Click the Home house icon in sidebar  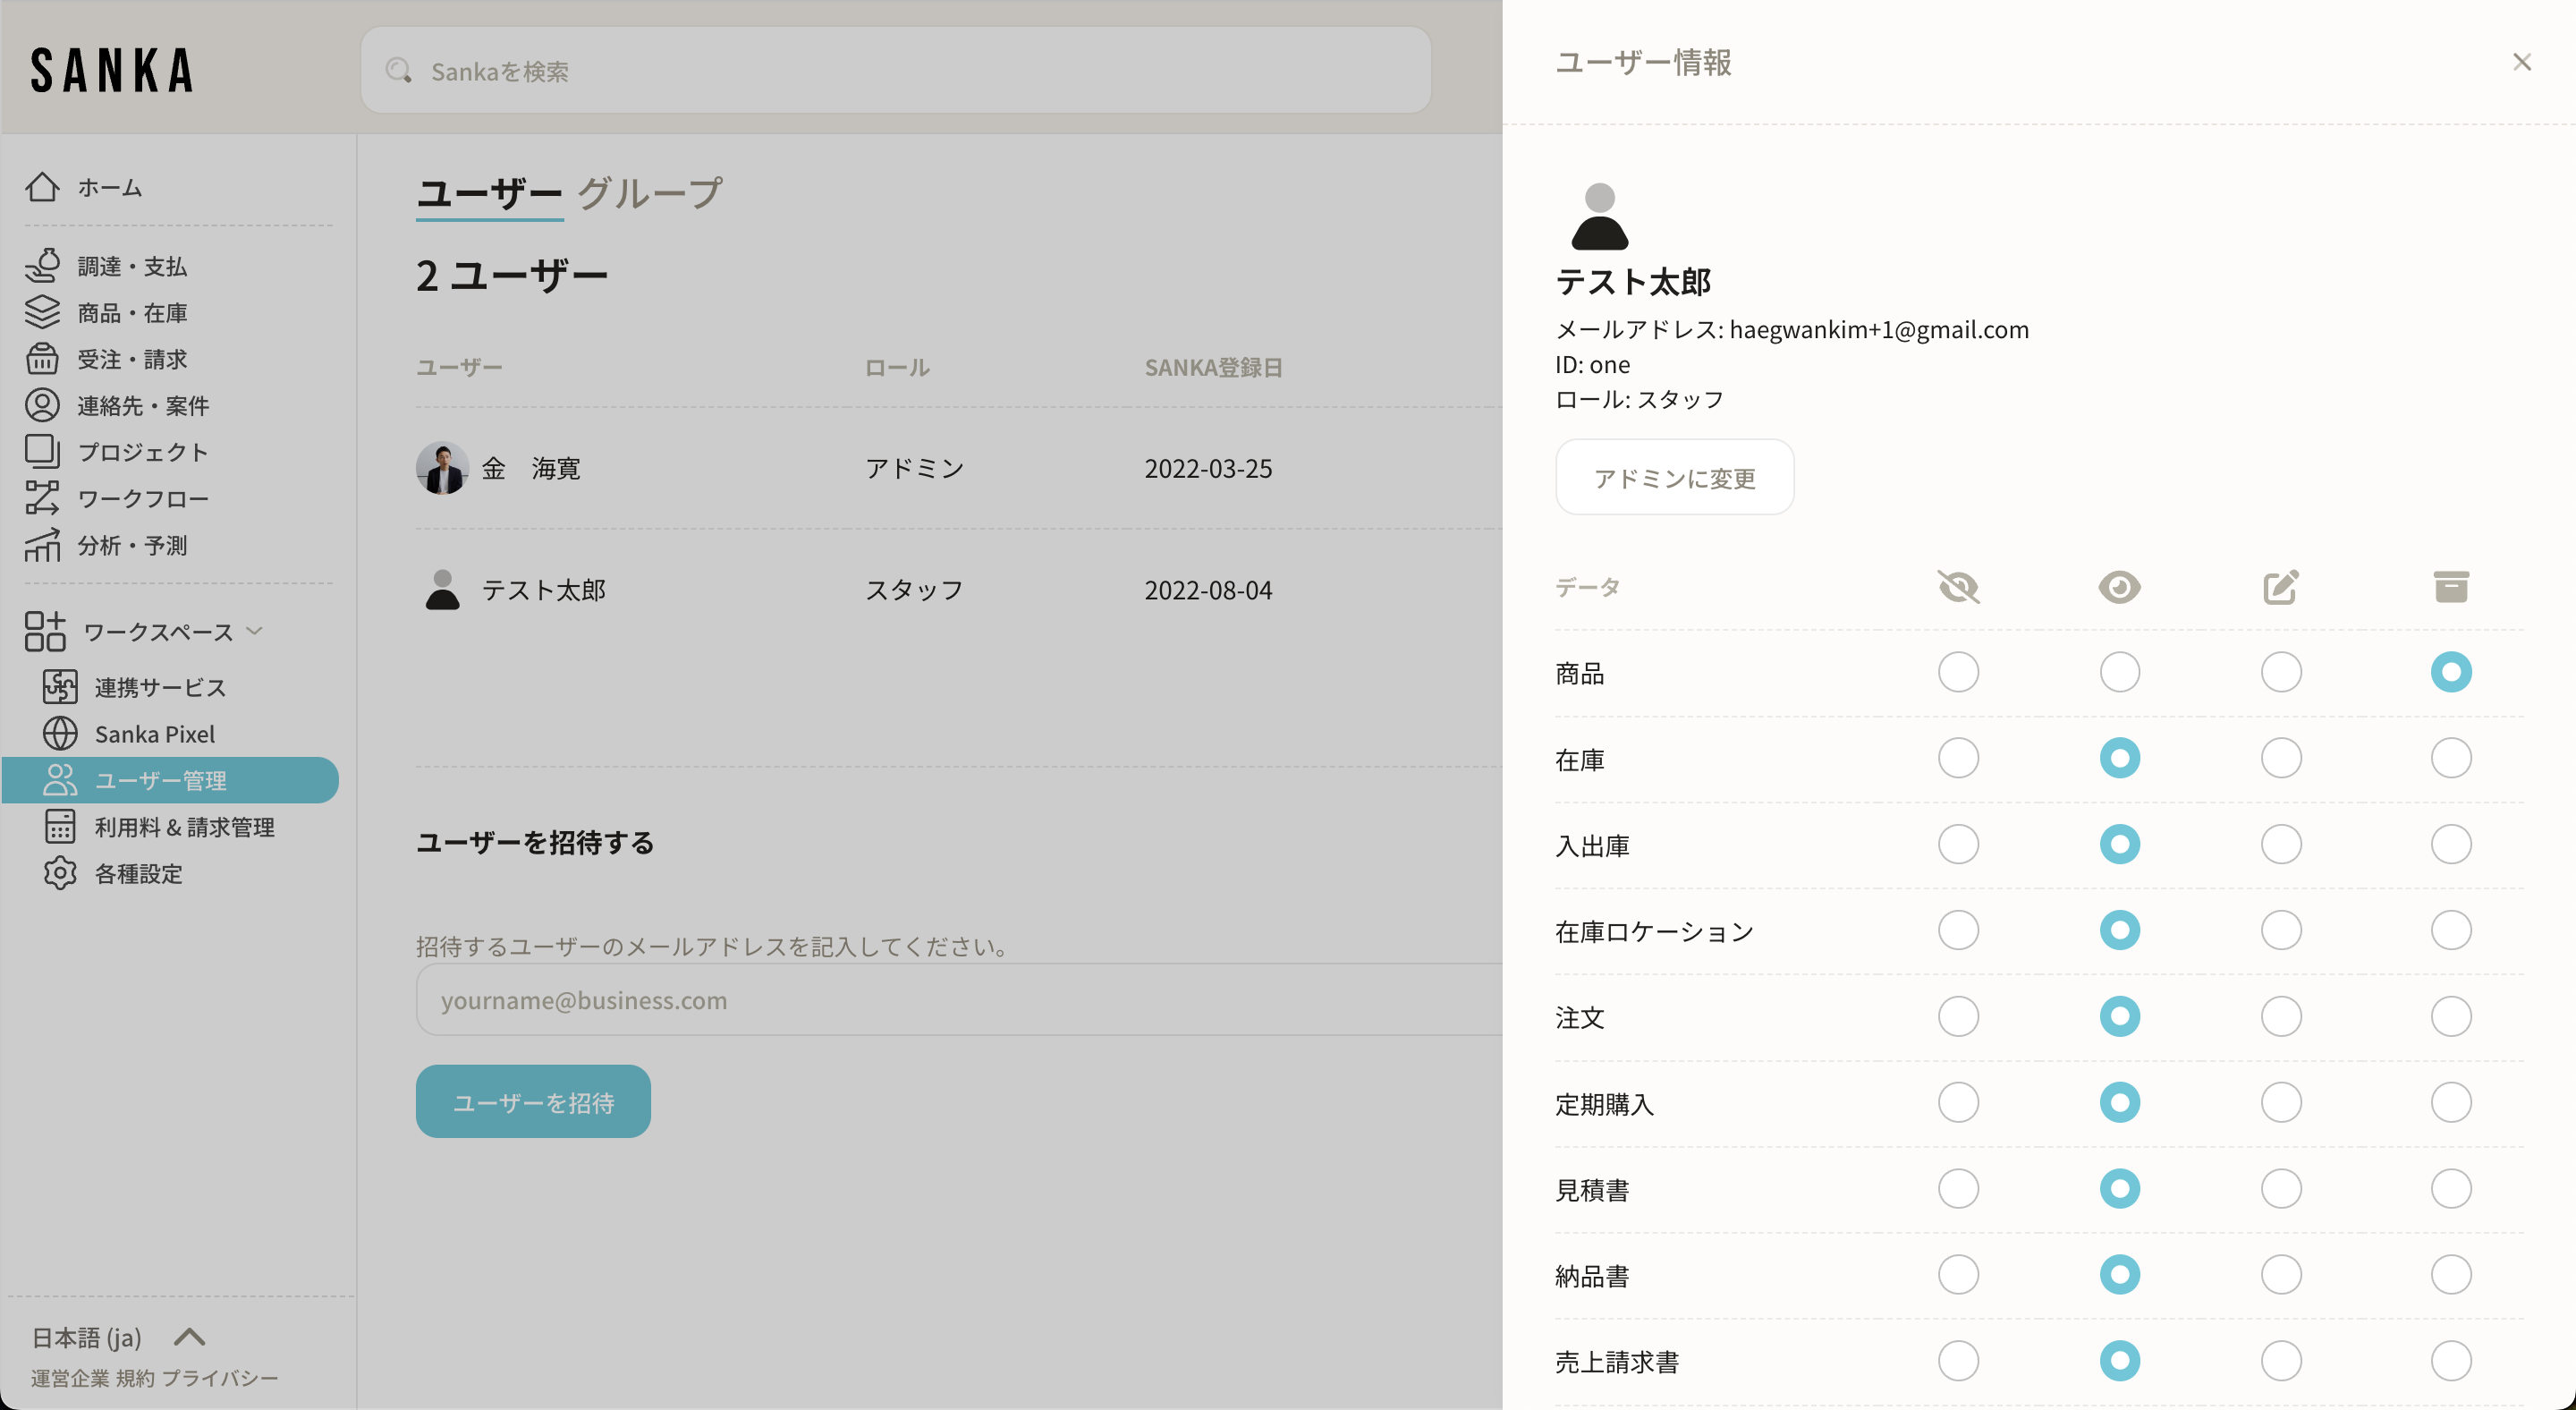point(42,187)
